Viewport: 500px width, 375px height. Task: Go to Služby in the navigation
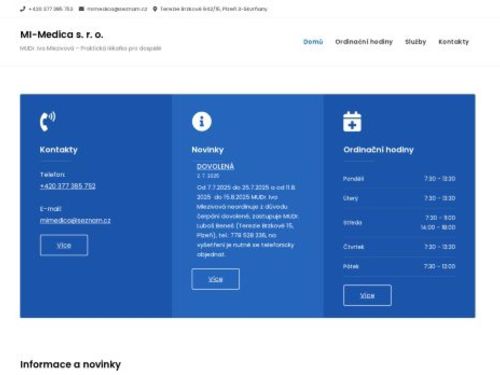415,42
